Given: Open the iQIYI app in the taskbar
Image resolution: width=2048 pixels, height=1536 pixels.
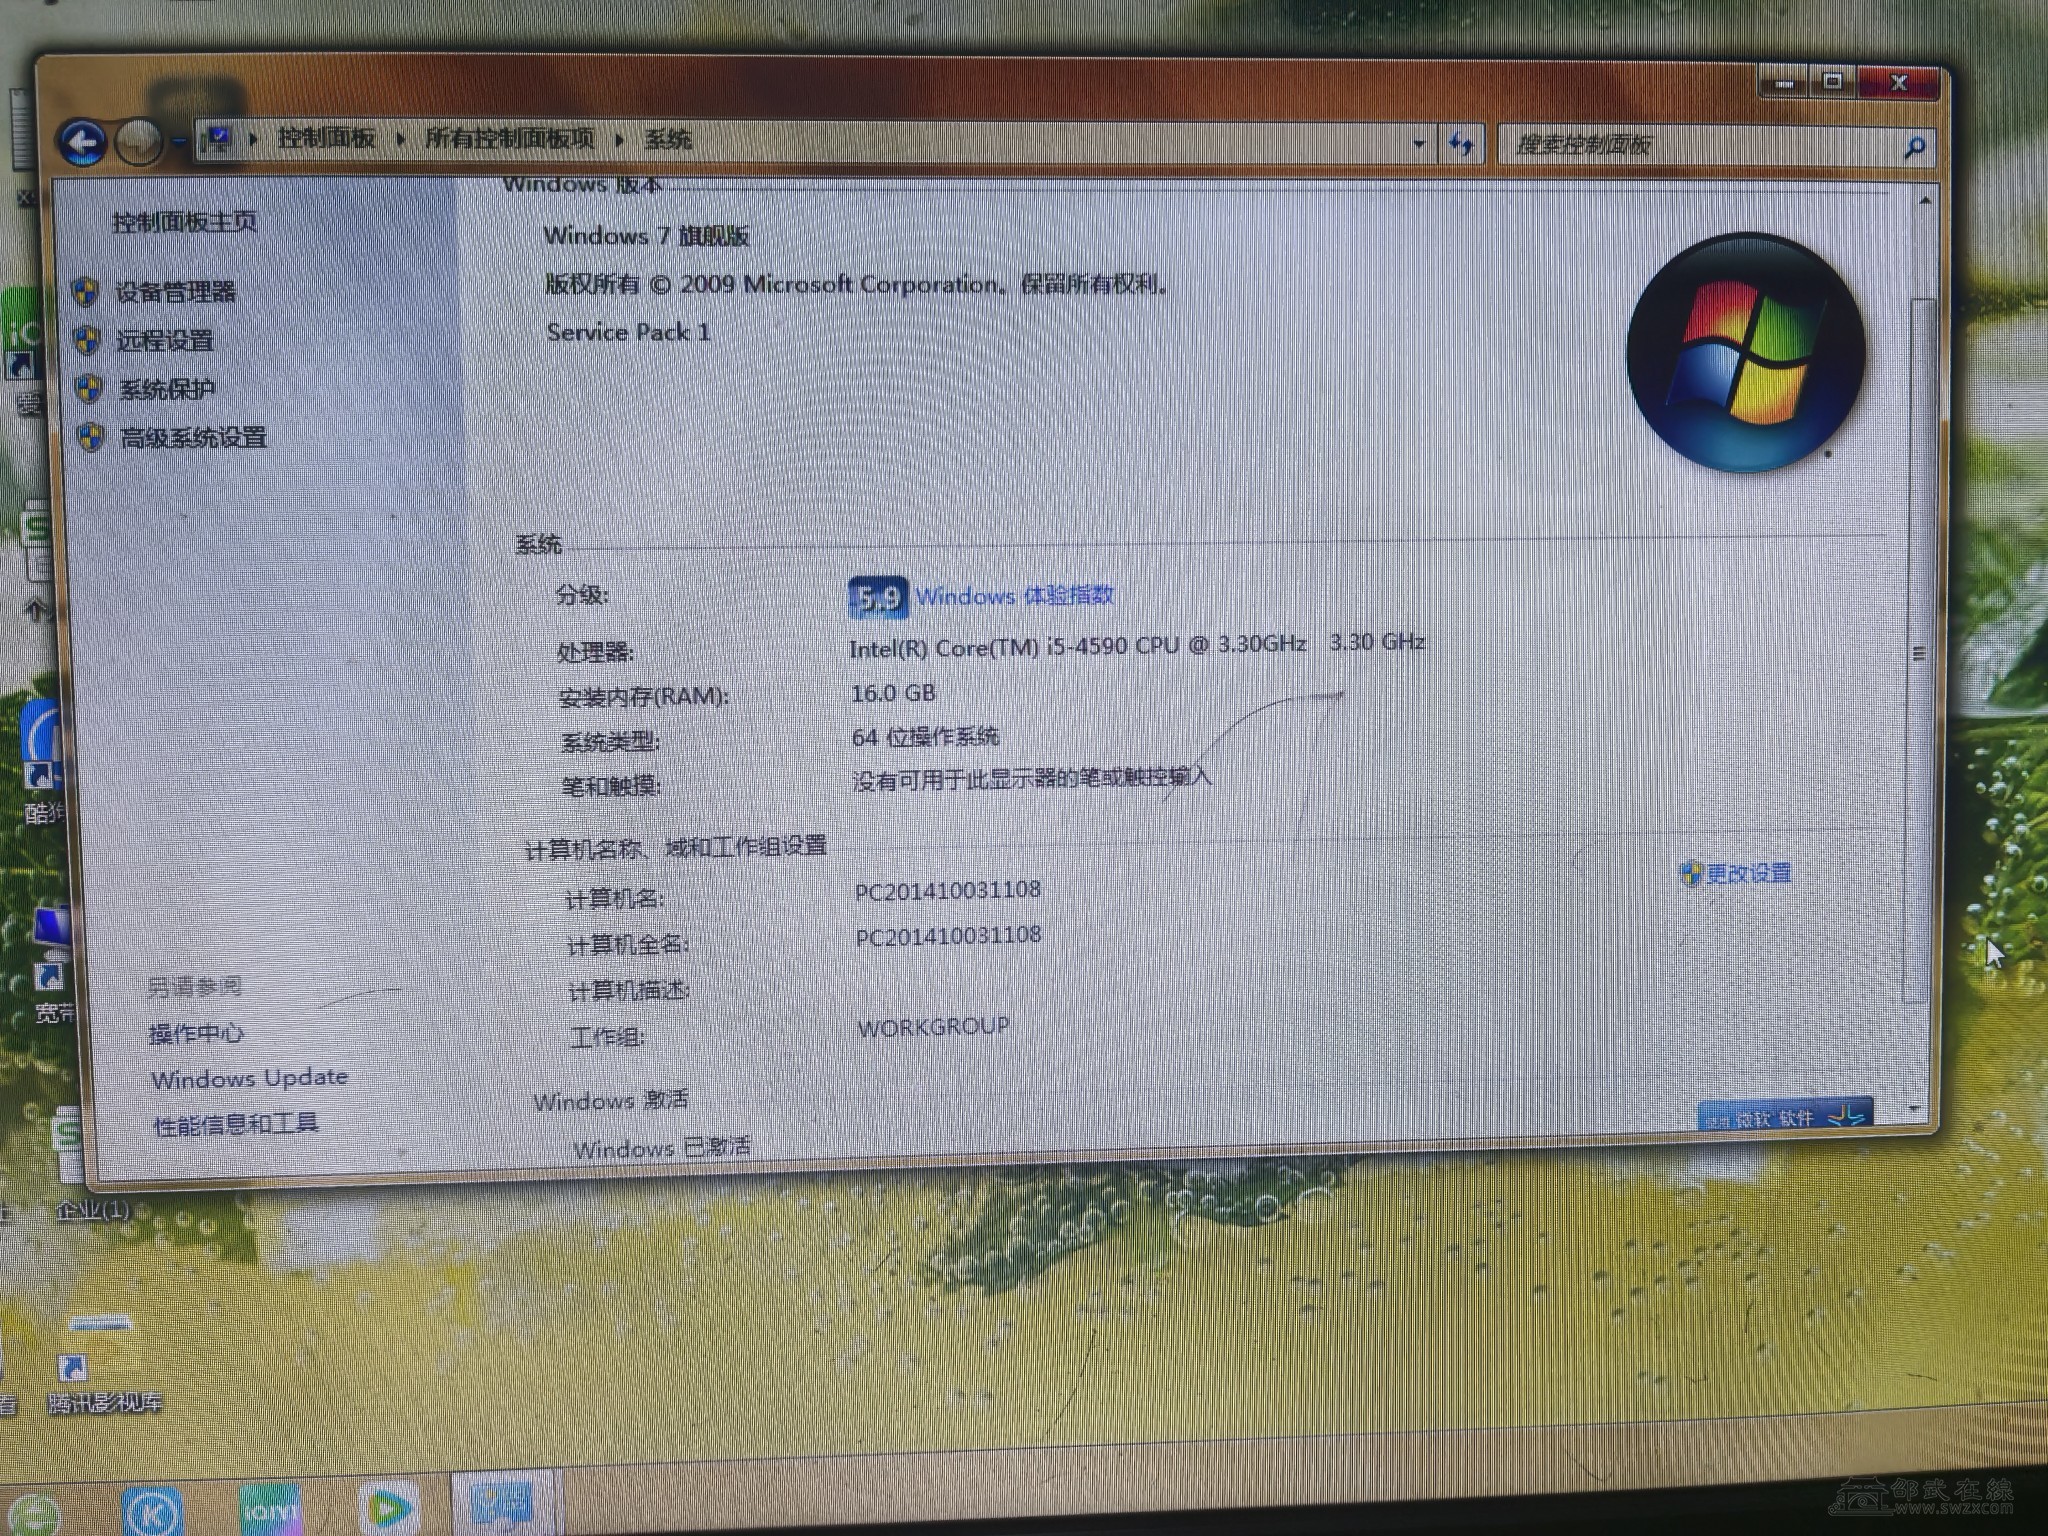Looking at the screenshot, I should 270,1509.
